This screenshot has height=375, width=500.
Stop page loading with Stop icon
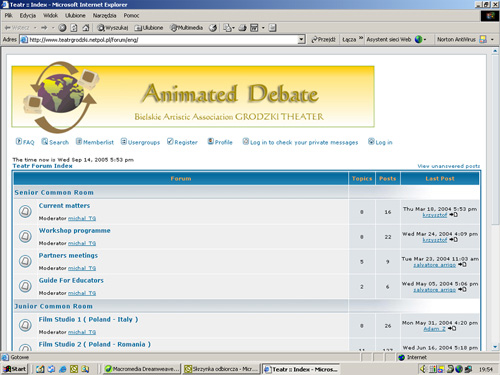click(62, 28)
